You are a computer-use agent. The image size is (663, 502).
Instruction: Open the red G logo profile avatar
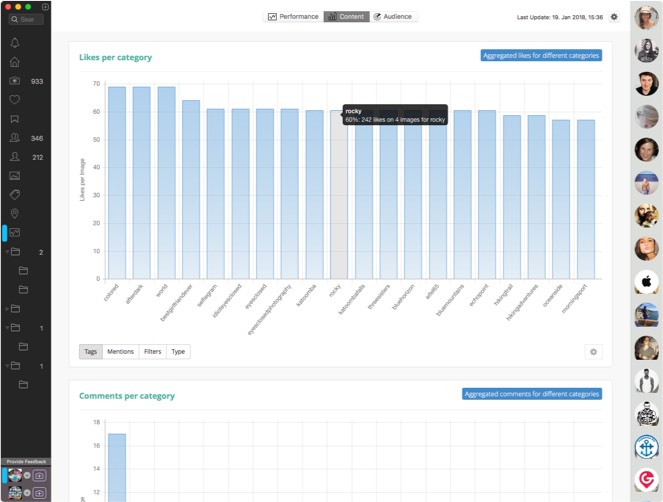647,480
